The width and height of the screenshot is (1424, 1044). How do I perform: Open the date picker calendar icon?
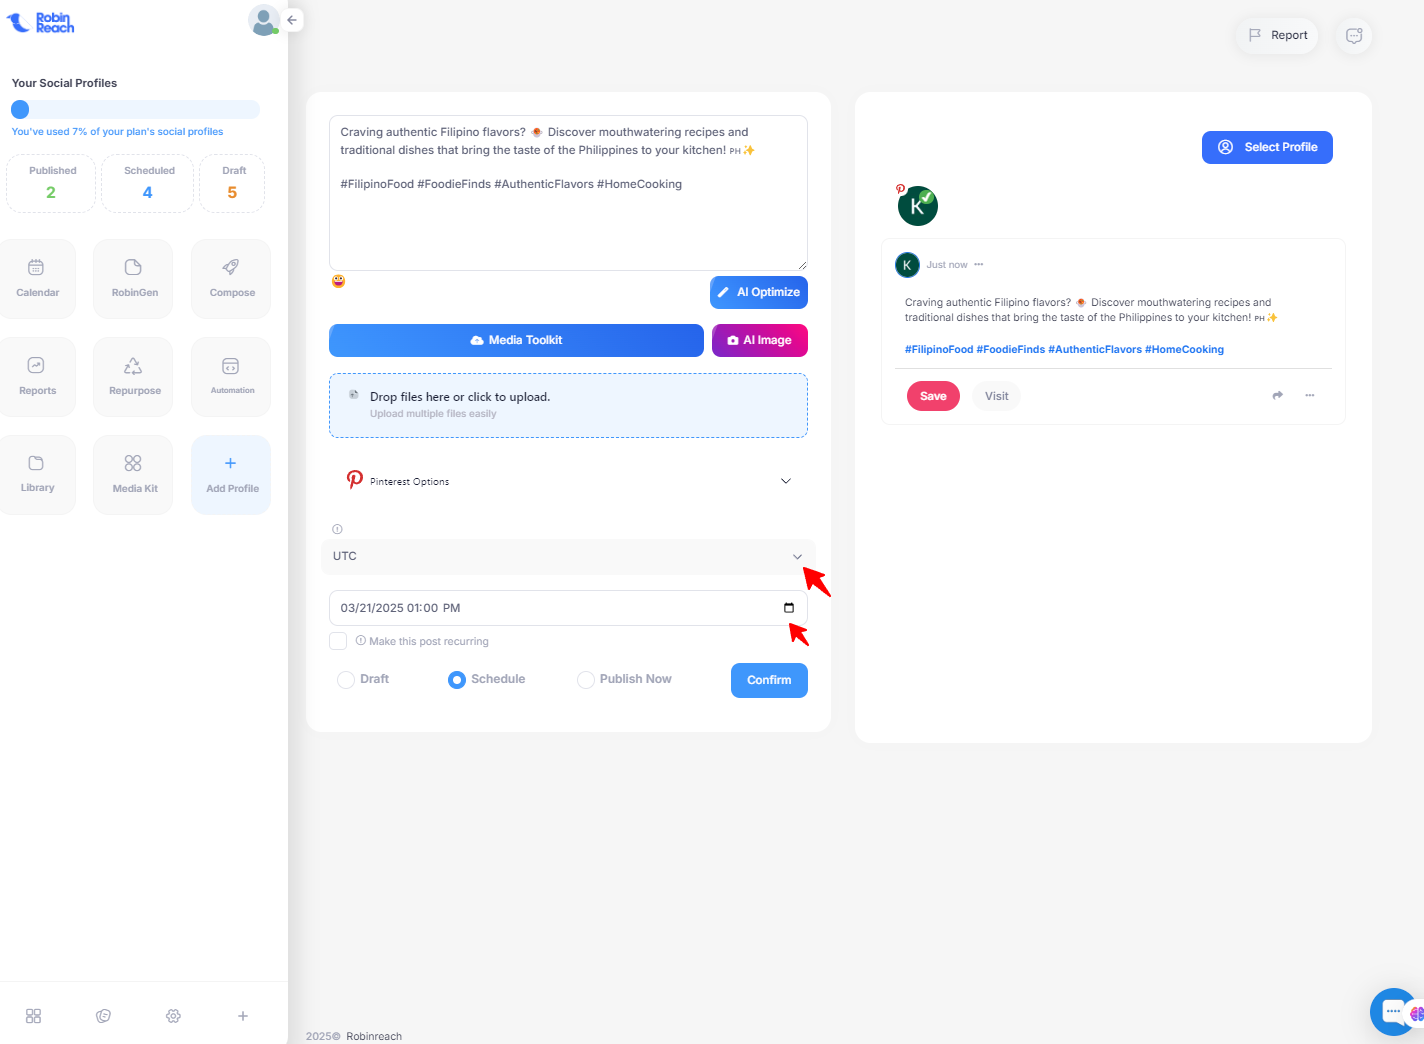789,608
